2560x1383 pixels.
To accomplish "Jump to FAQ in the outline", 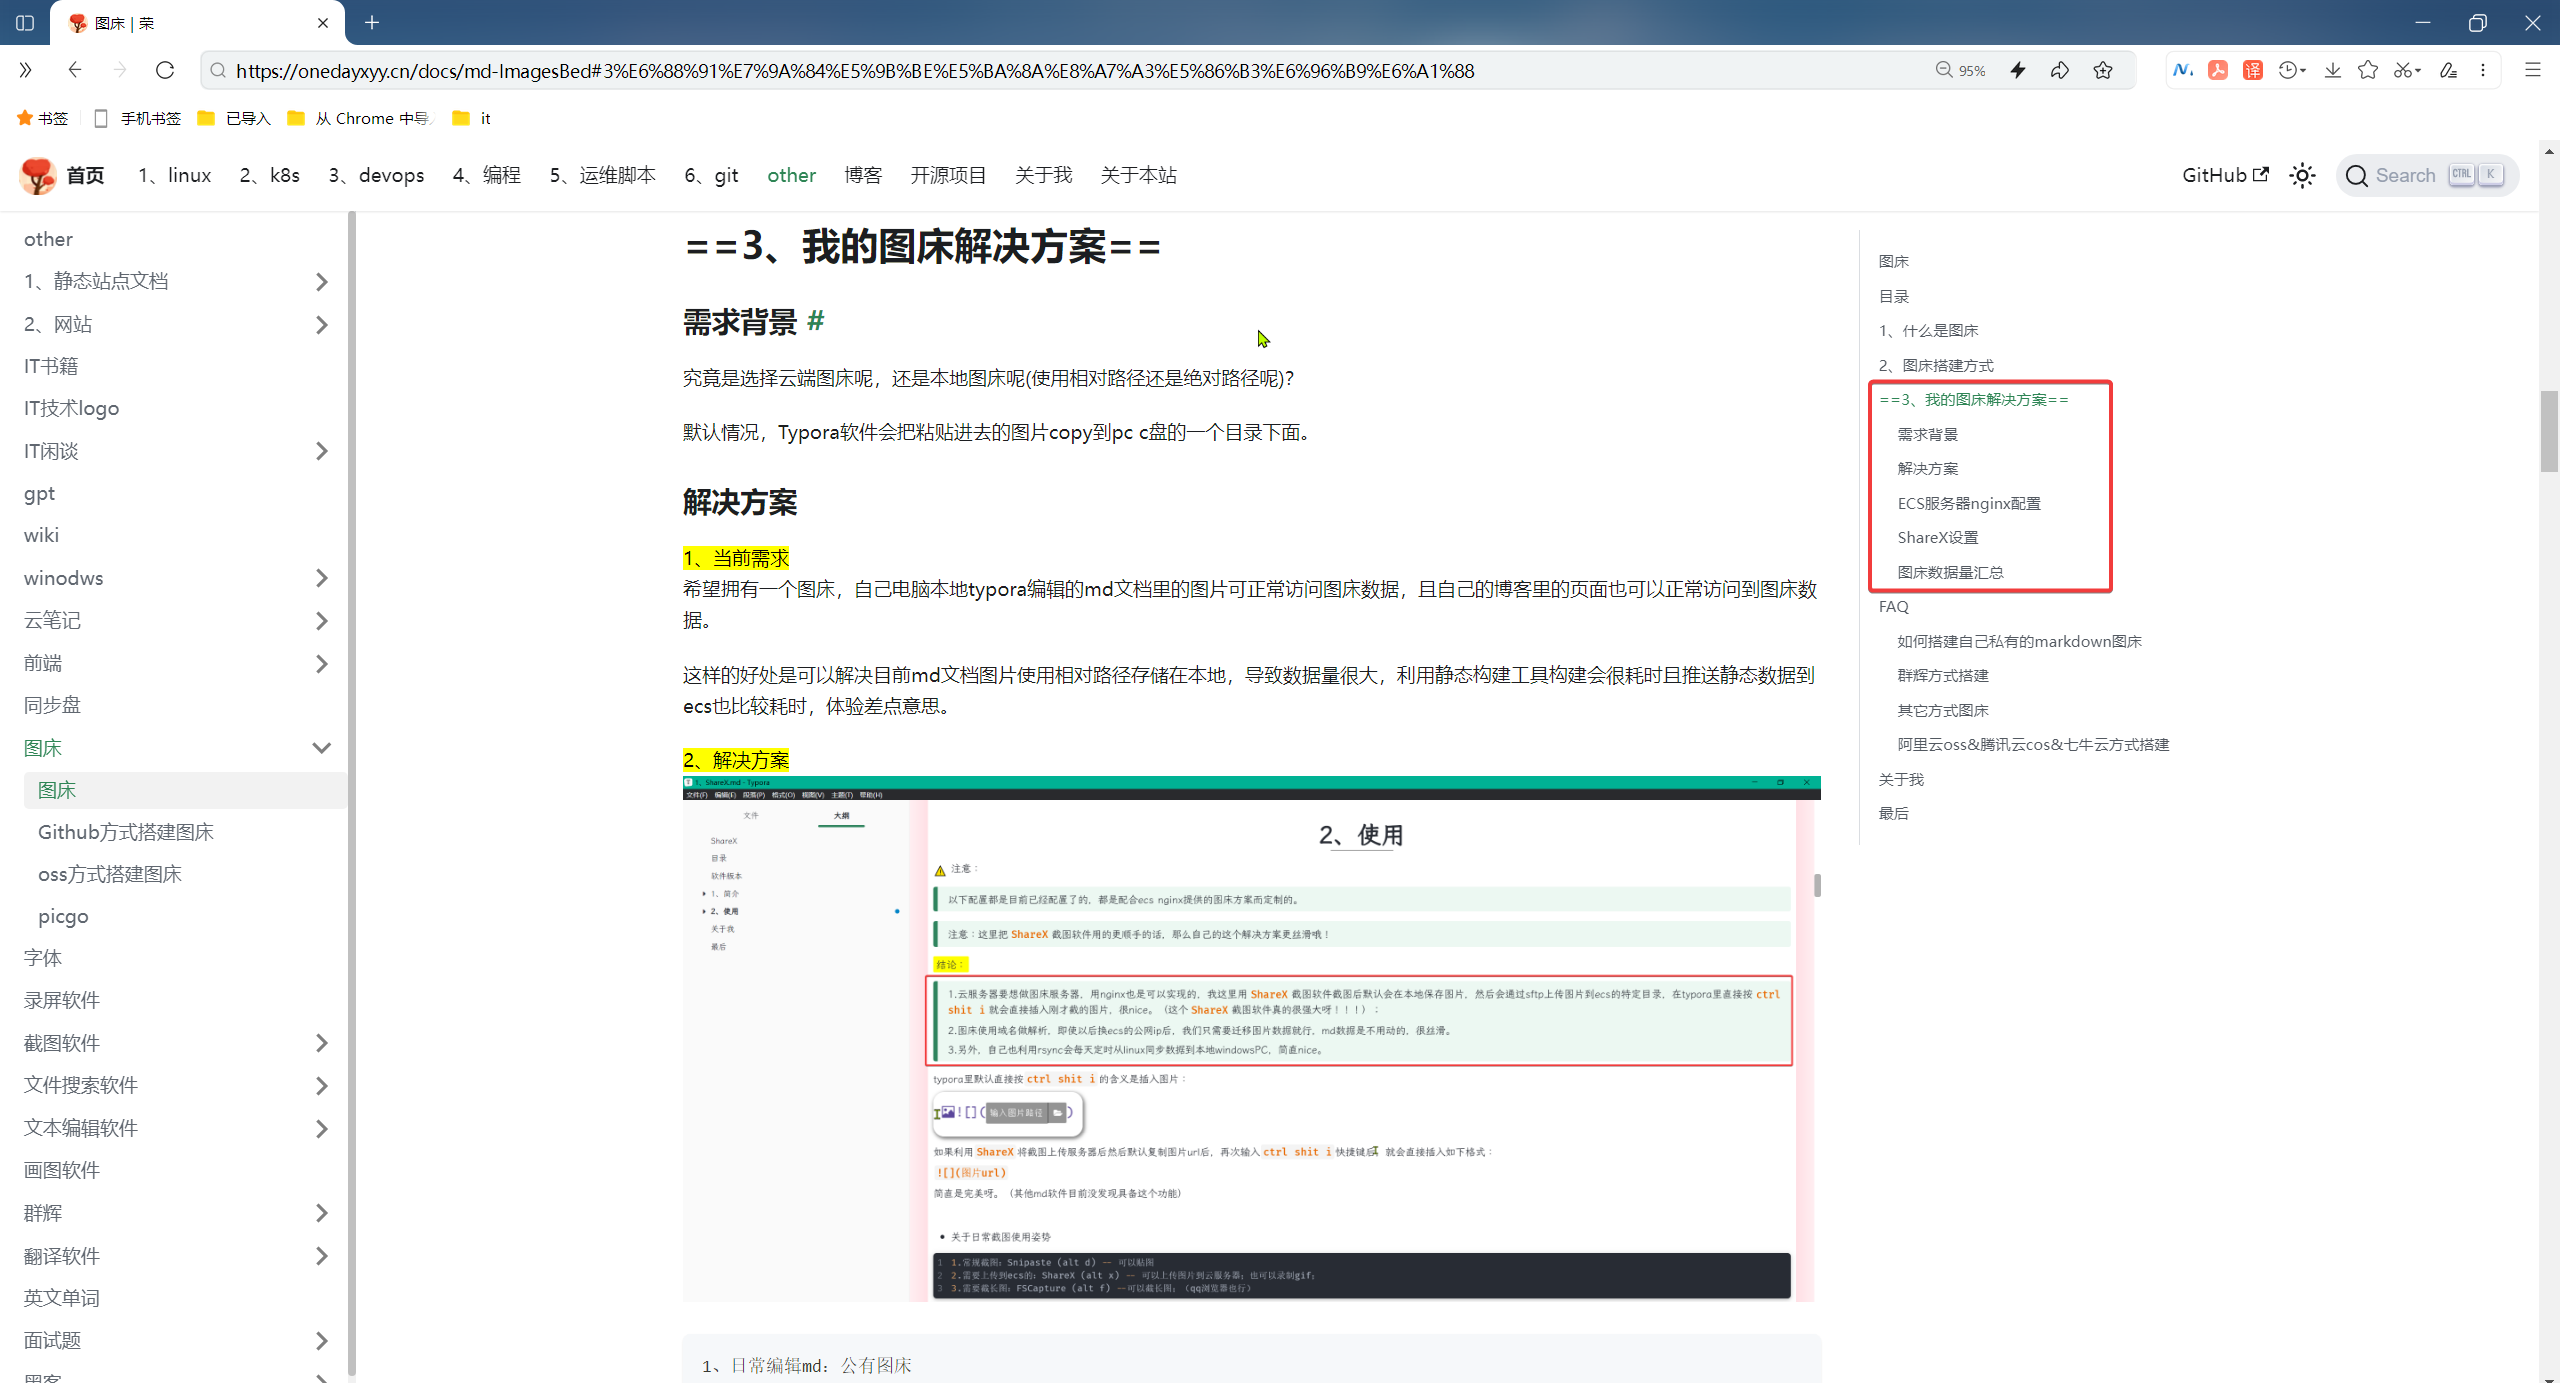I will pyautogui.click(x=1894, y=606).
